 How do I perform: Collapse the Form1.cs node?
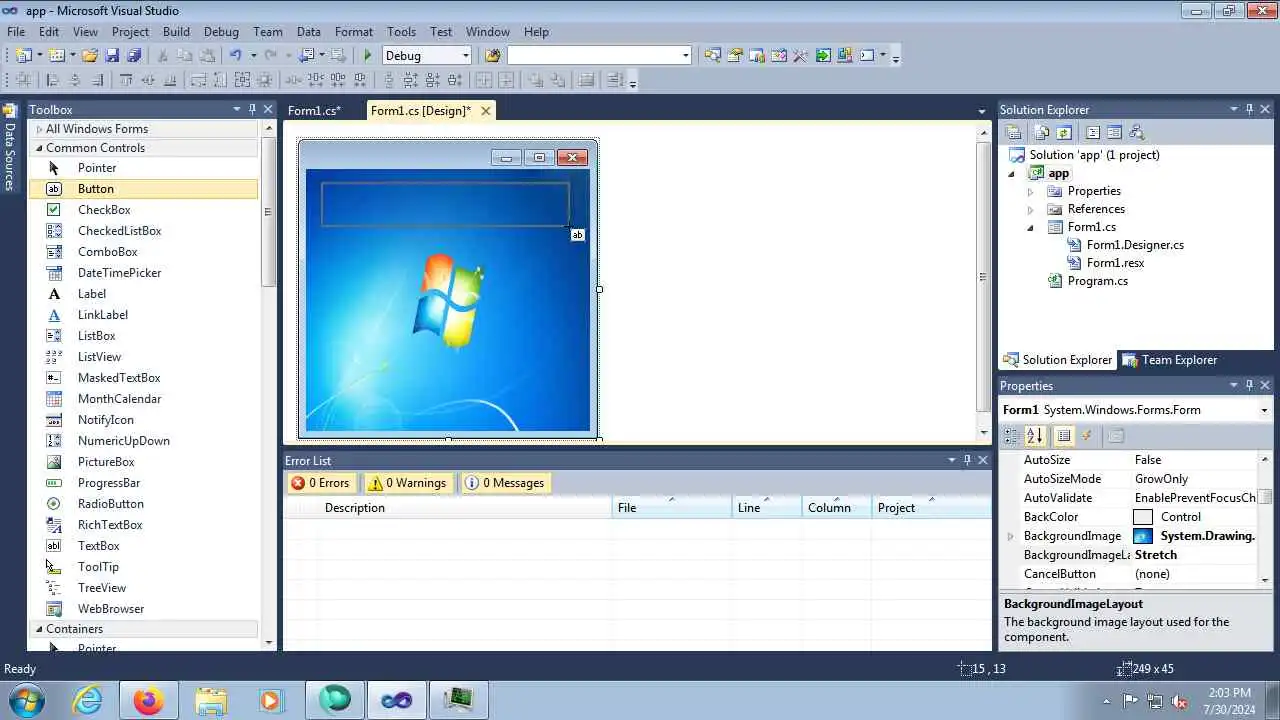[x=1030, y=227]
